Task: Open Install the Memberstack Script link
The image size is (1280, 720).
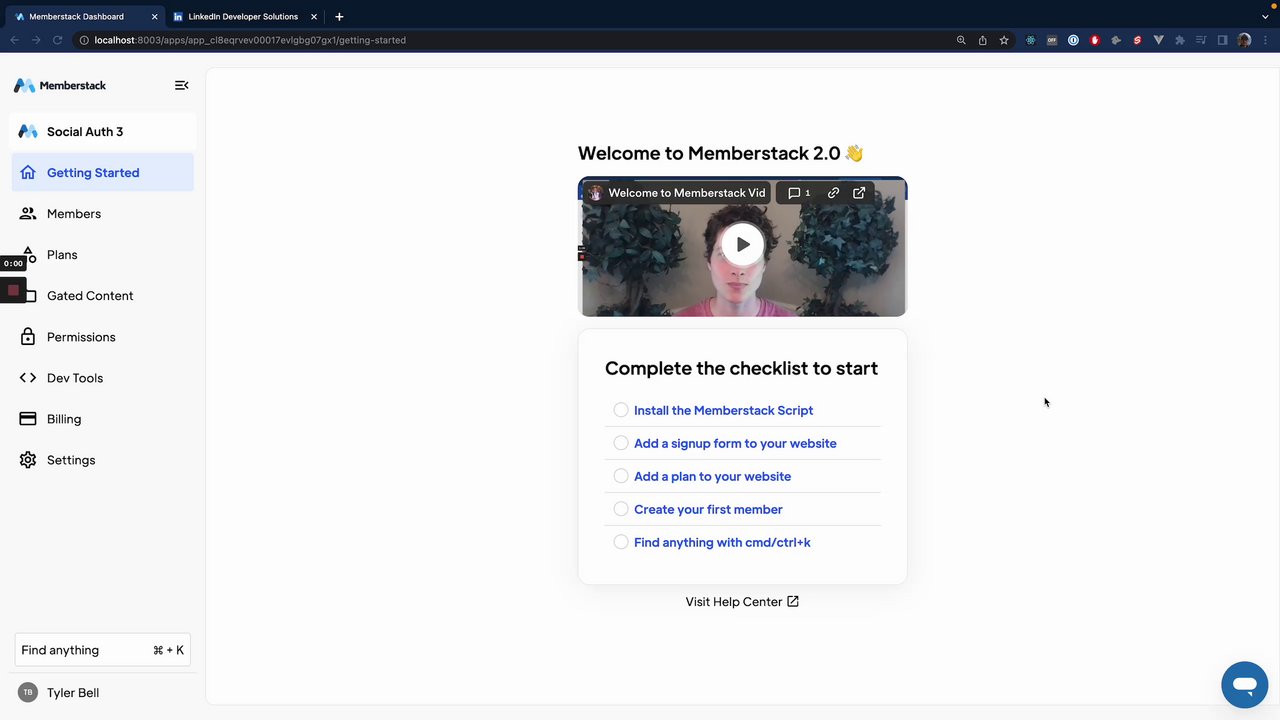Action: pos(723,410)
